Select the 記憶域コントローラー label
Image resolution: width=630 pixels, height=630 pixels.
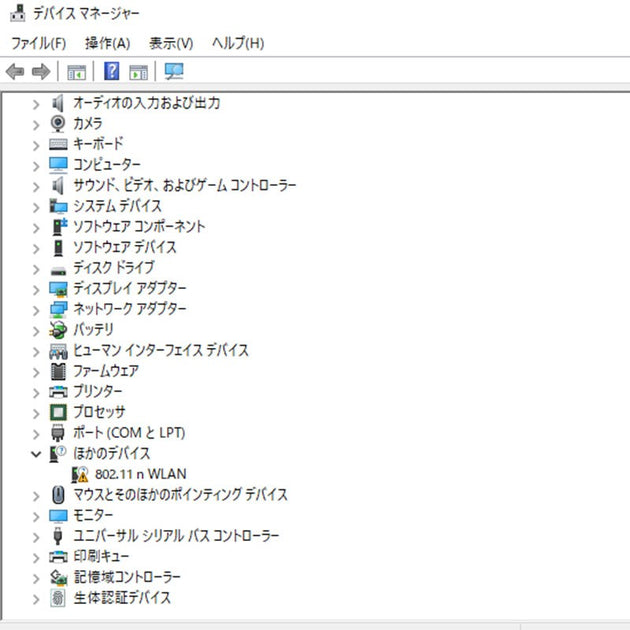point(127,578)
